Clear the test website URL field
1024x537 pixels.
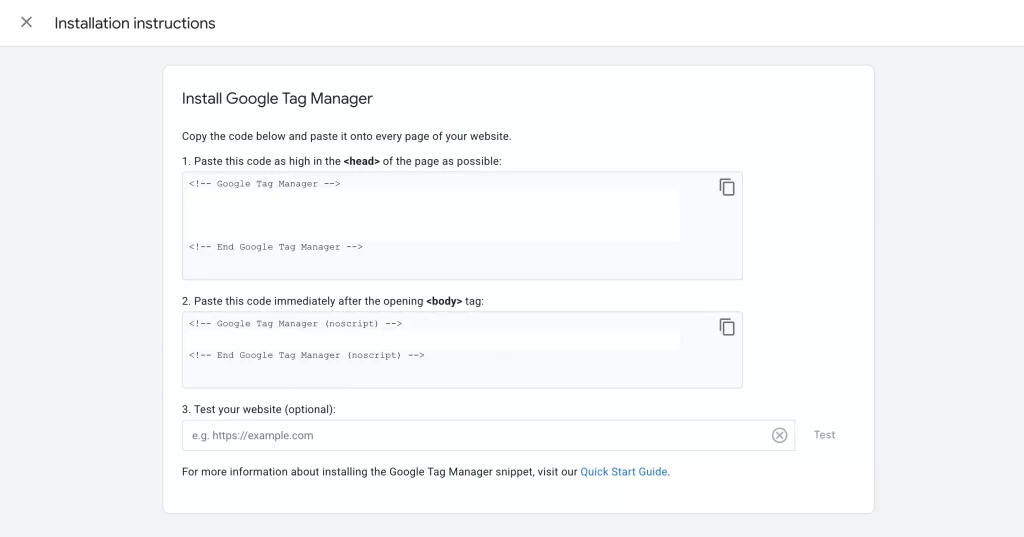point(779,435)
